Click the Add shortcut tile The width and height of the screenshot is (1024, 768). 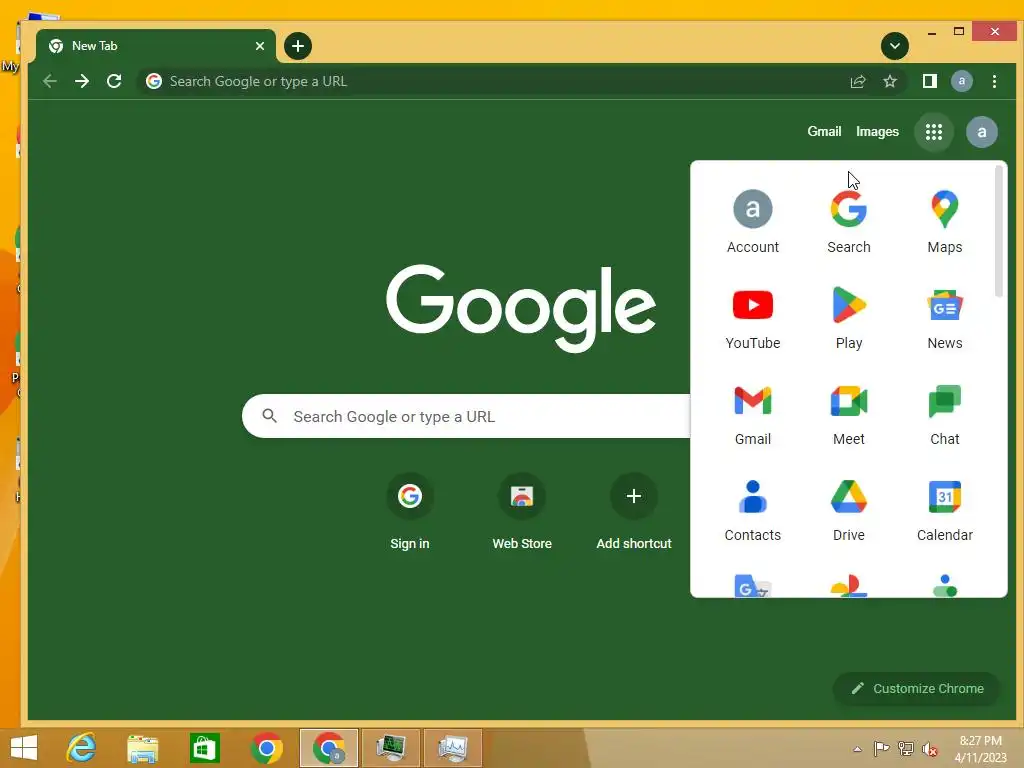[x=633, y=512]
